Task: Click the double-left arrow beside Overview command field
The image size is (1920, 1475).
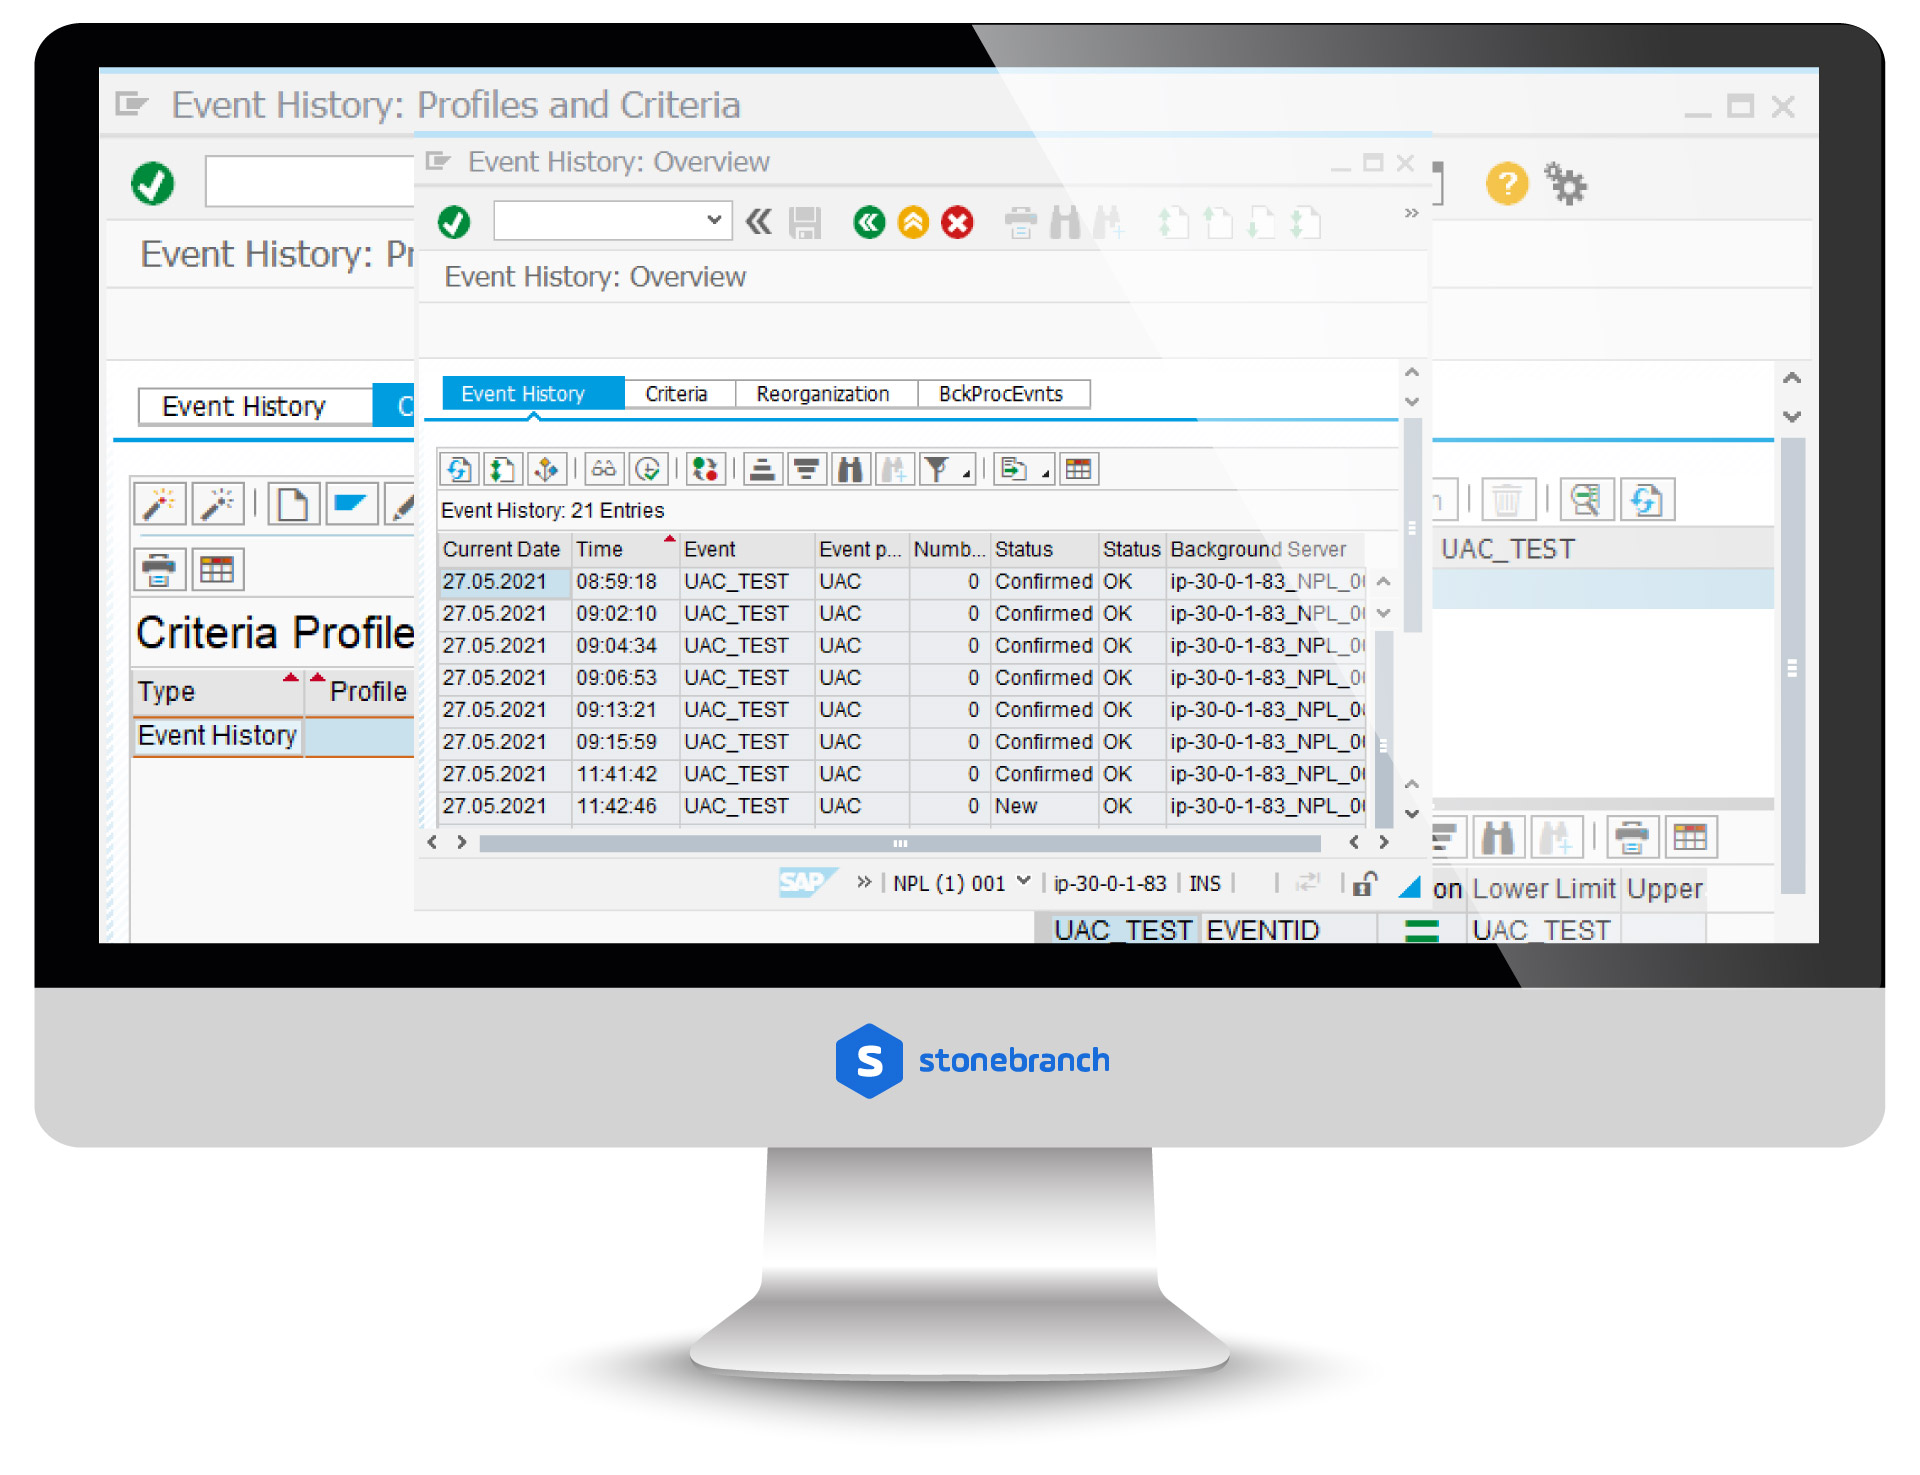Action: point(759,221)
